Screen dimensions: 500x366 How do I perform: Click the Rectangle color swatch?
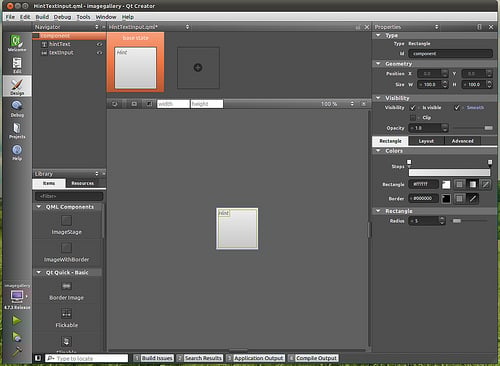click(446, 184)
